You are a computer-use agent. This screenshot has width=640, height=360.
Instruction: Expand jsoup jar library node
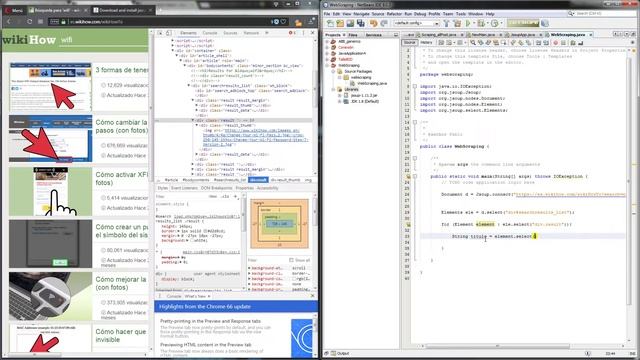click(x=340, y=96)
